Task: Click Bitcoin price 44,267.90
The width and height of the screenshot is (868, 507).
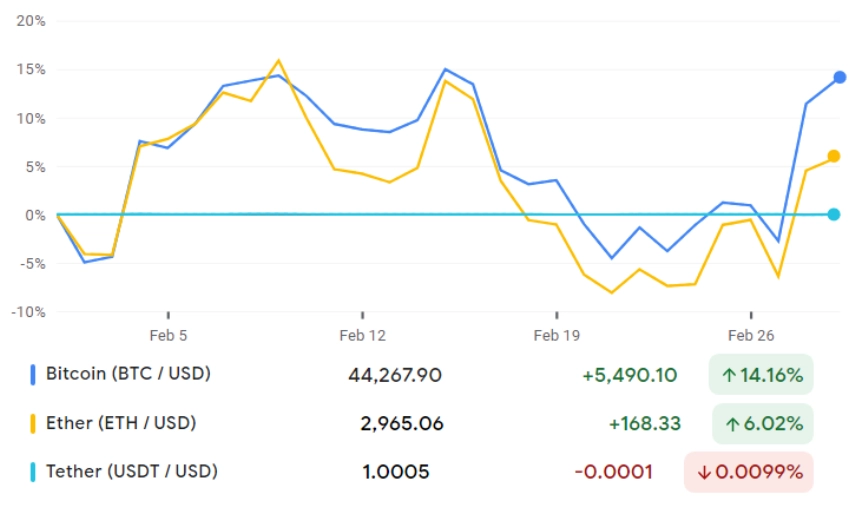Action: (395, 375)
